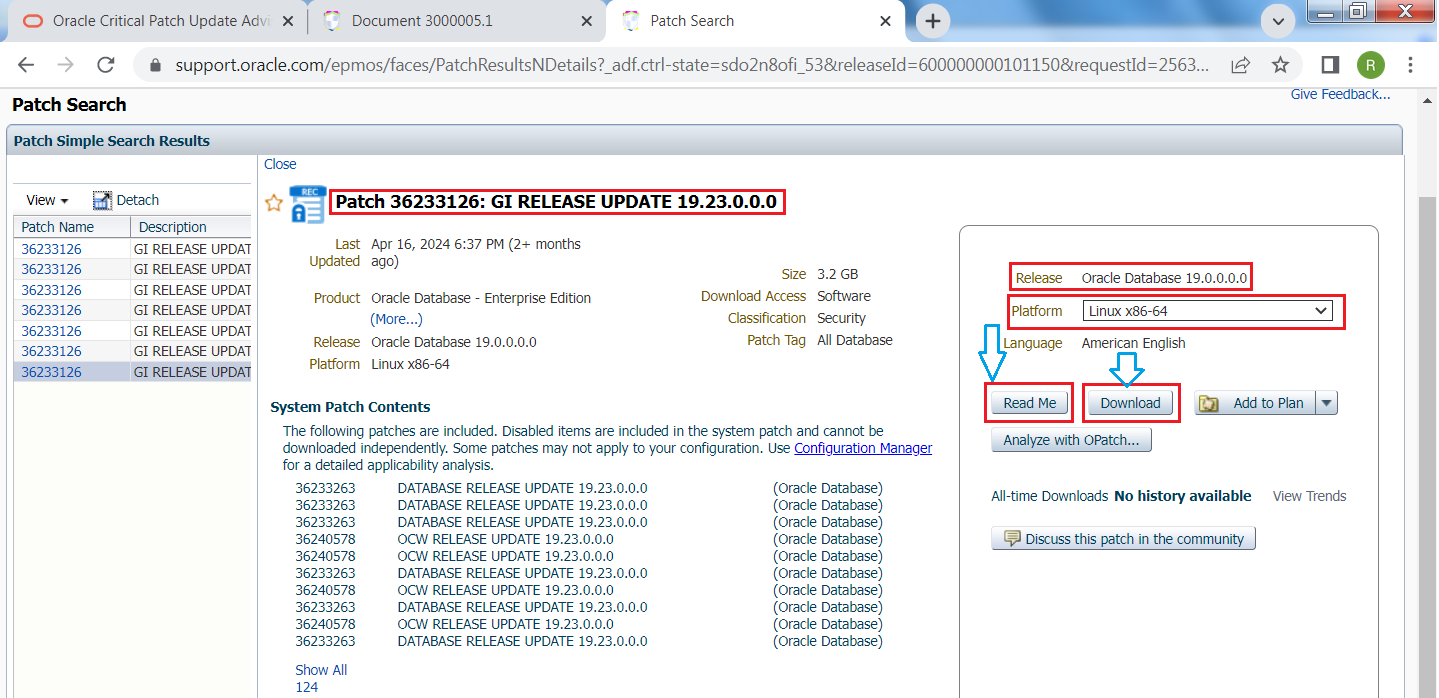Screen dimensions: 1439x698
Task: Open the tab search chevron button
Action: [x=1277, y=20]
